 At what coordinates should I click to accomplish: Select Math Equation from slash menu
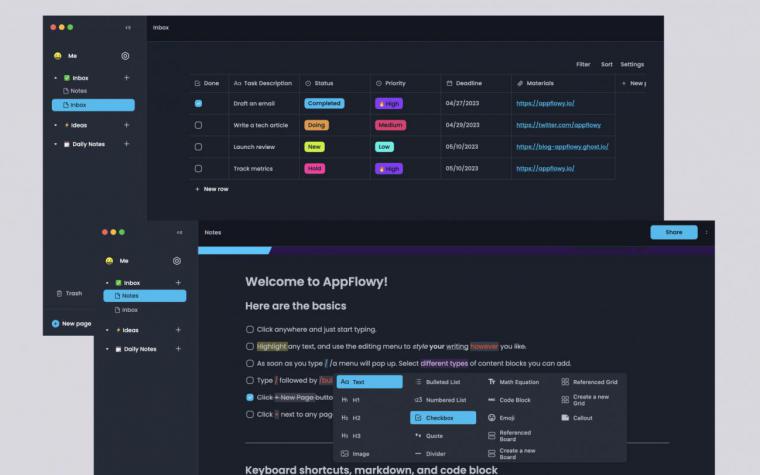(514, 382)
